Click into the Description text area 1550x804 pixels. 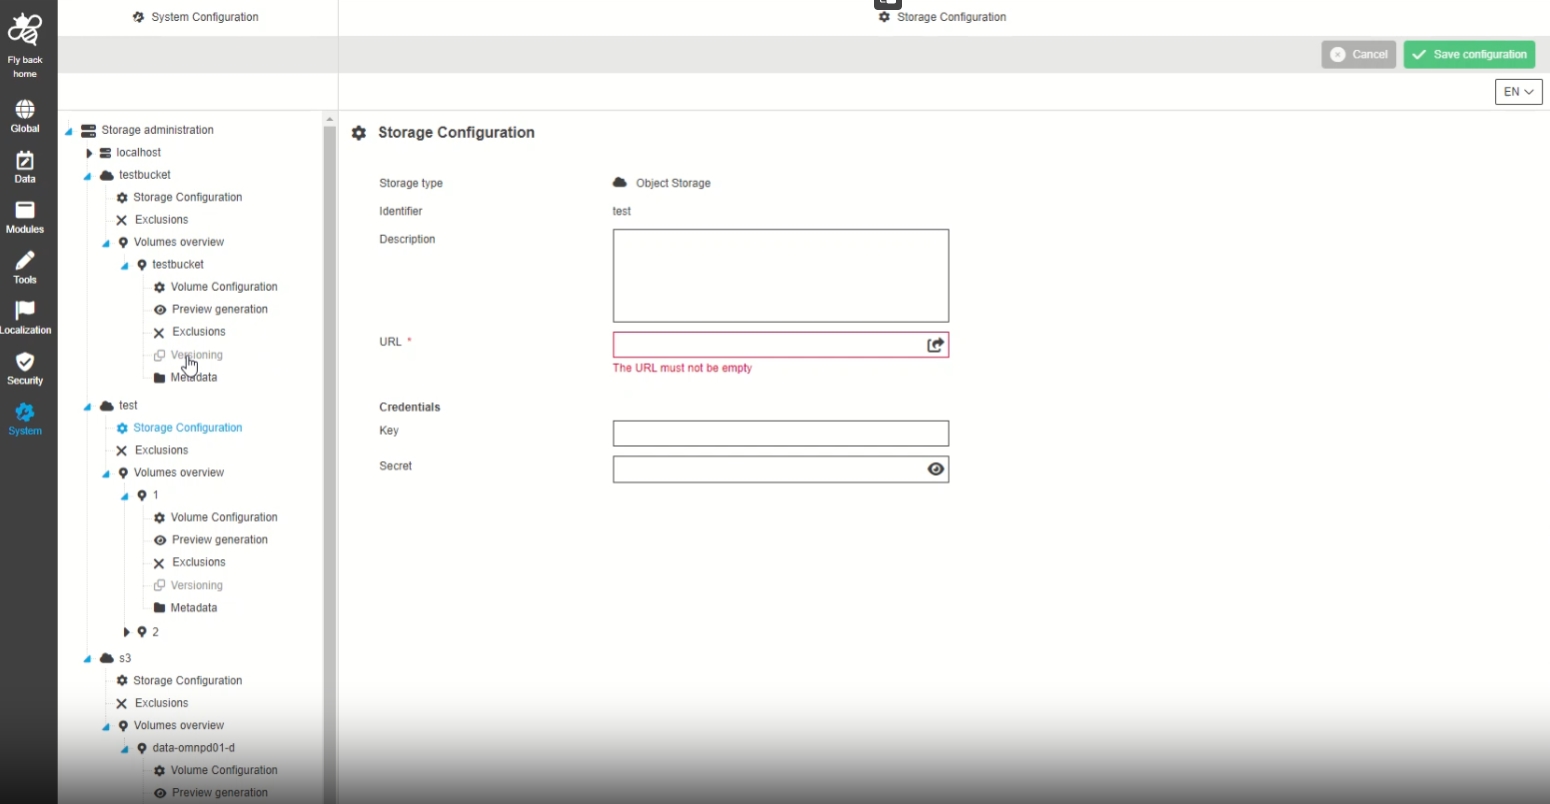point(780,276)
